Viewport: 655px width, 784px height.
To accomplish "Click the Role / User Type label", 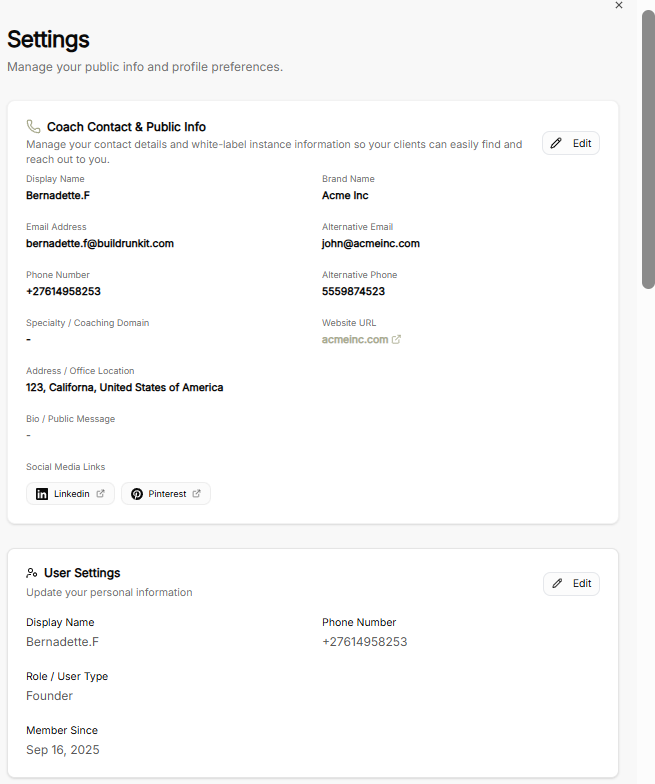I will pyautogui.click(x=67, y=676).
